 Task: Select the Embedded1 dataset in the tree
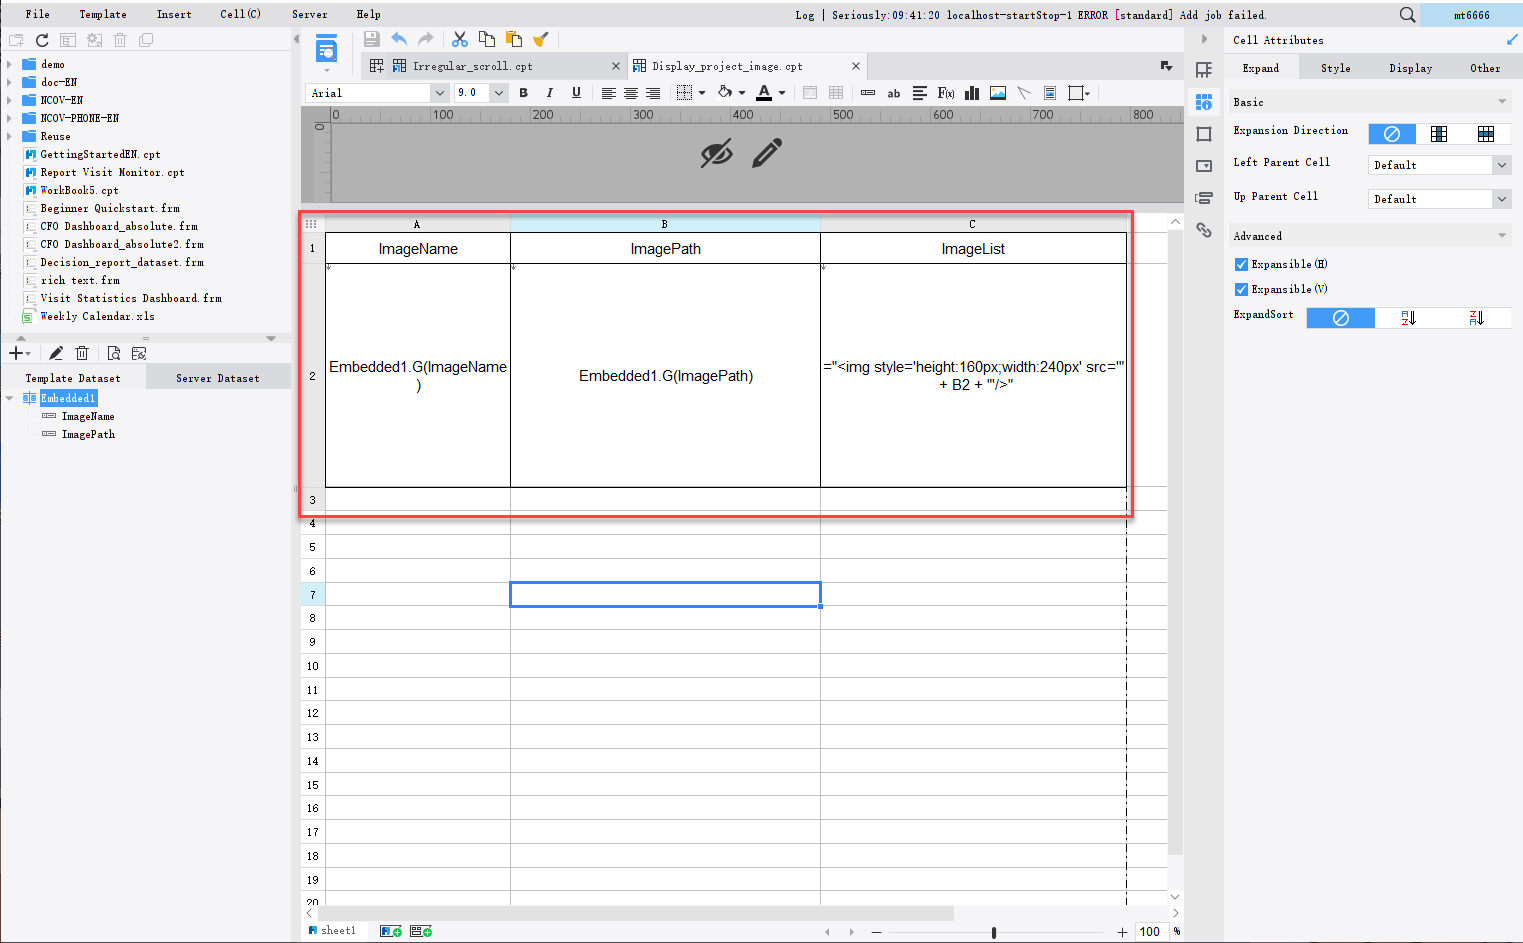tap(69, 397)
